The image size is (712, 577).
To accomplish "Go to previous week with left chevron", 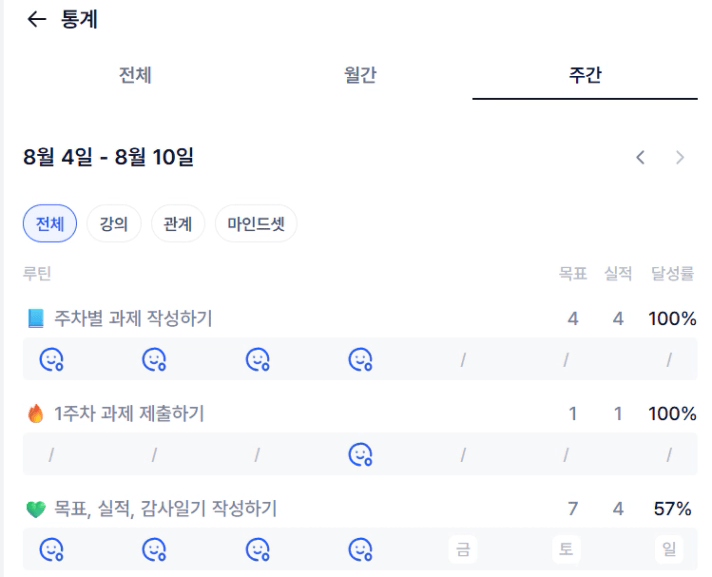I will (x=640, y=158).
